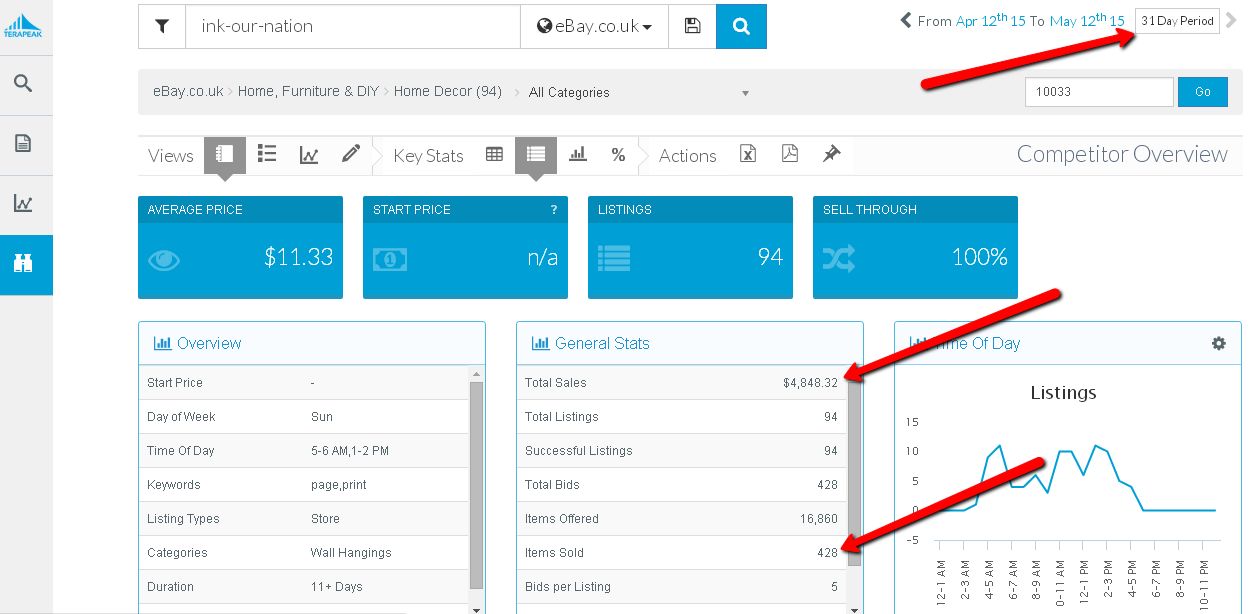This screenshot has height=614, width=1258.
Task: Click the Listings chart title
Action: tap(1063, 393)
